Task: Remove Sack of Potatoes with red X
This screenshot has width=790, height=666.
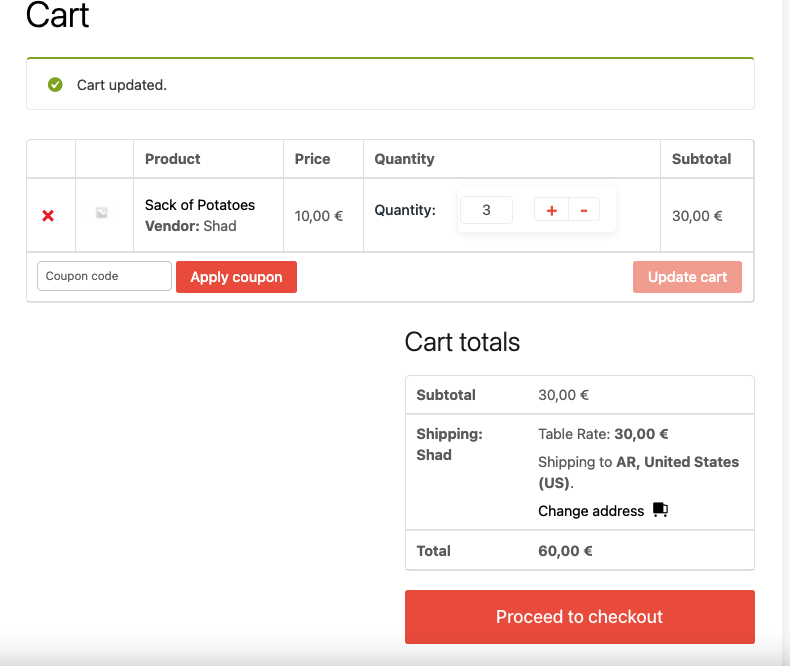Action: coord(48,216)
